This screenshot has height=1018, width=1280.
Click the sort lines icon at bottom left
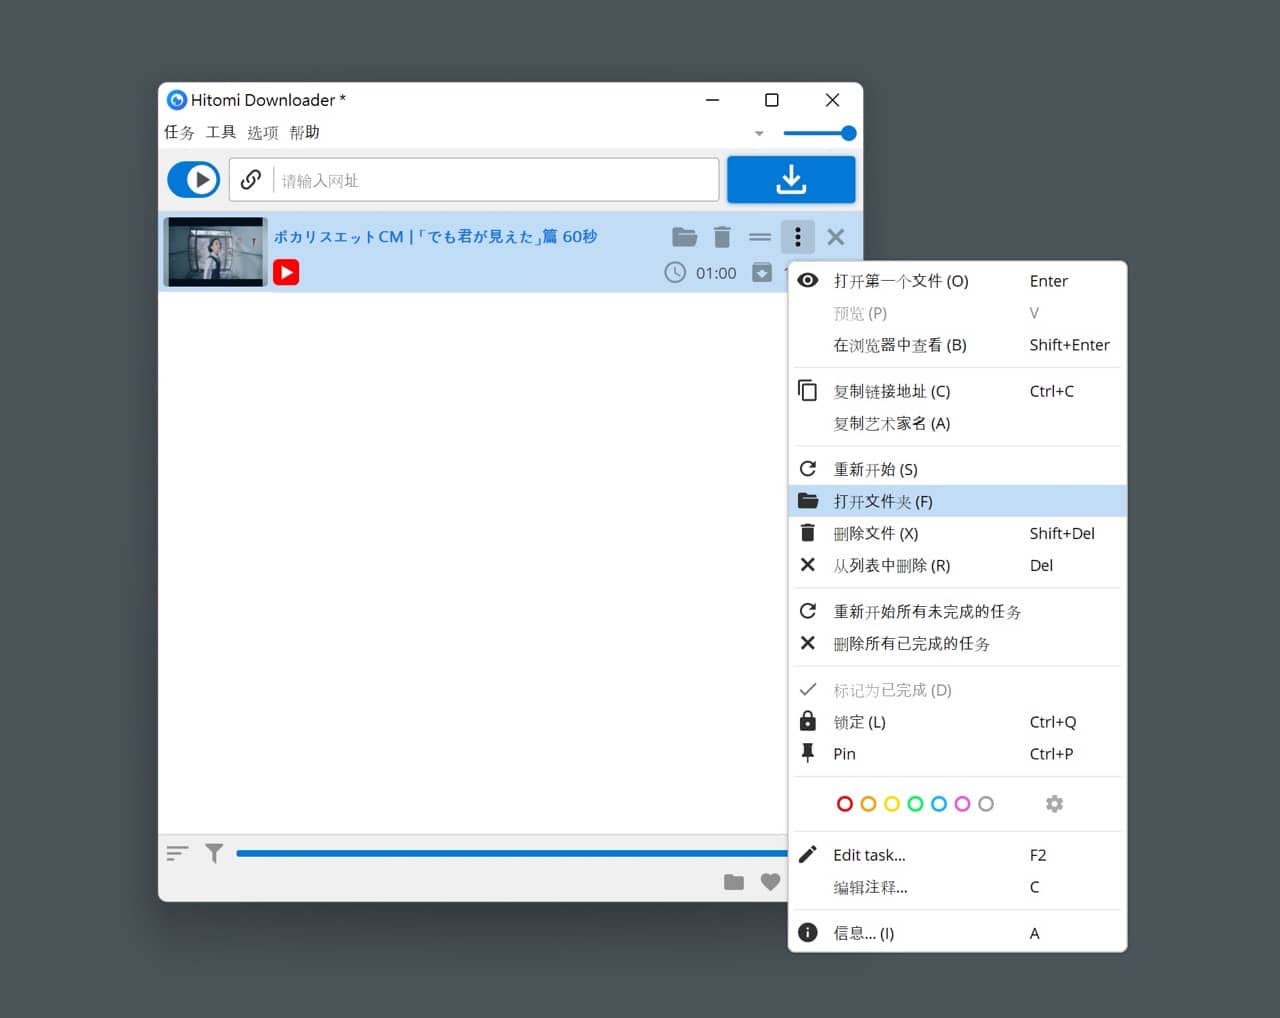(177, 853)
